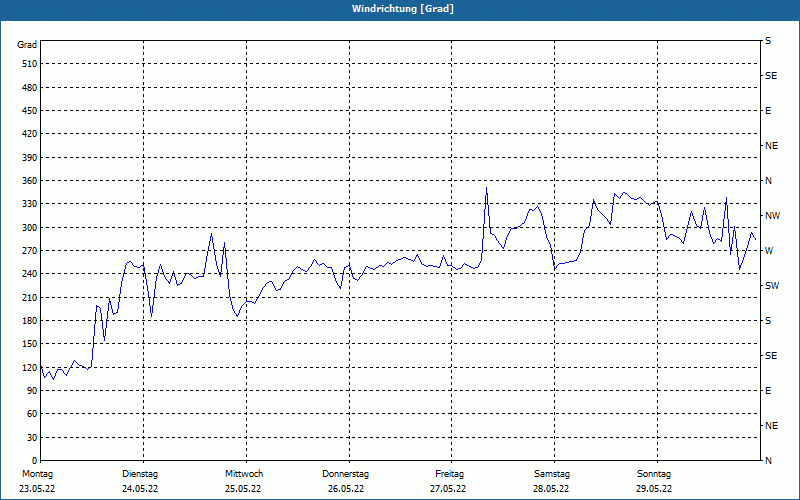Screen dimensions: 800x500
Task: Click the 'NW' compass direction label
Action: pyautogui.click(x=772, y=216)
